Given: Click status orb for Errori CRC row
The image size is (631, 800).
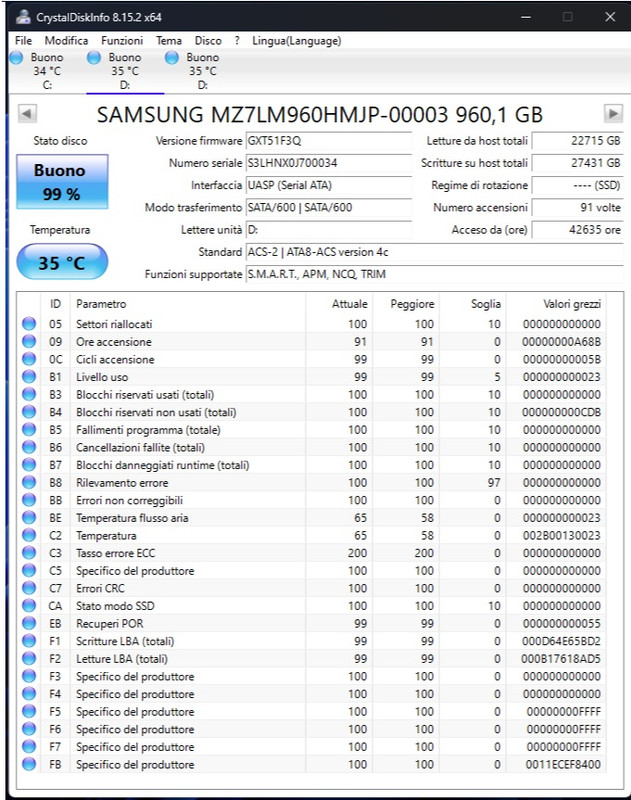Looking at the screenshot, I should click(x=29, y=588).
